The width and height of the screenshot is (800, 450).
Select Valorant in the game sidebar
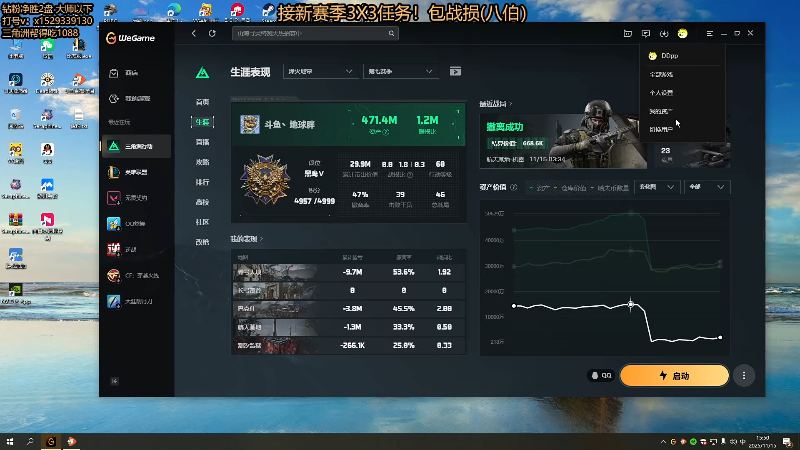click(136, 198)
